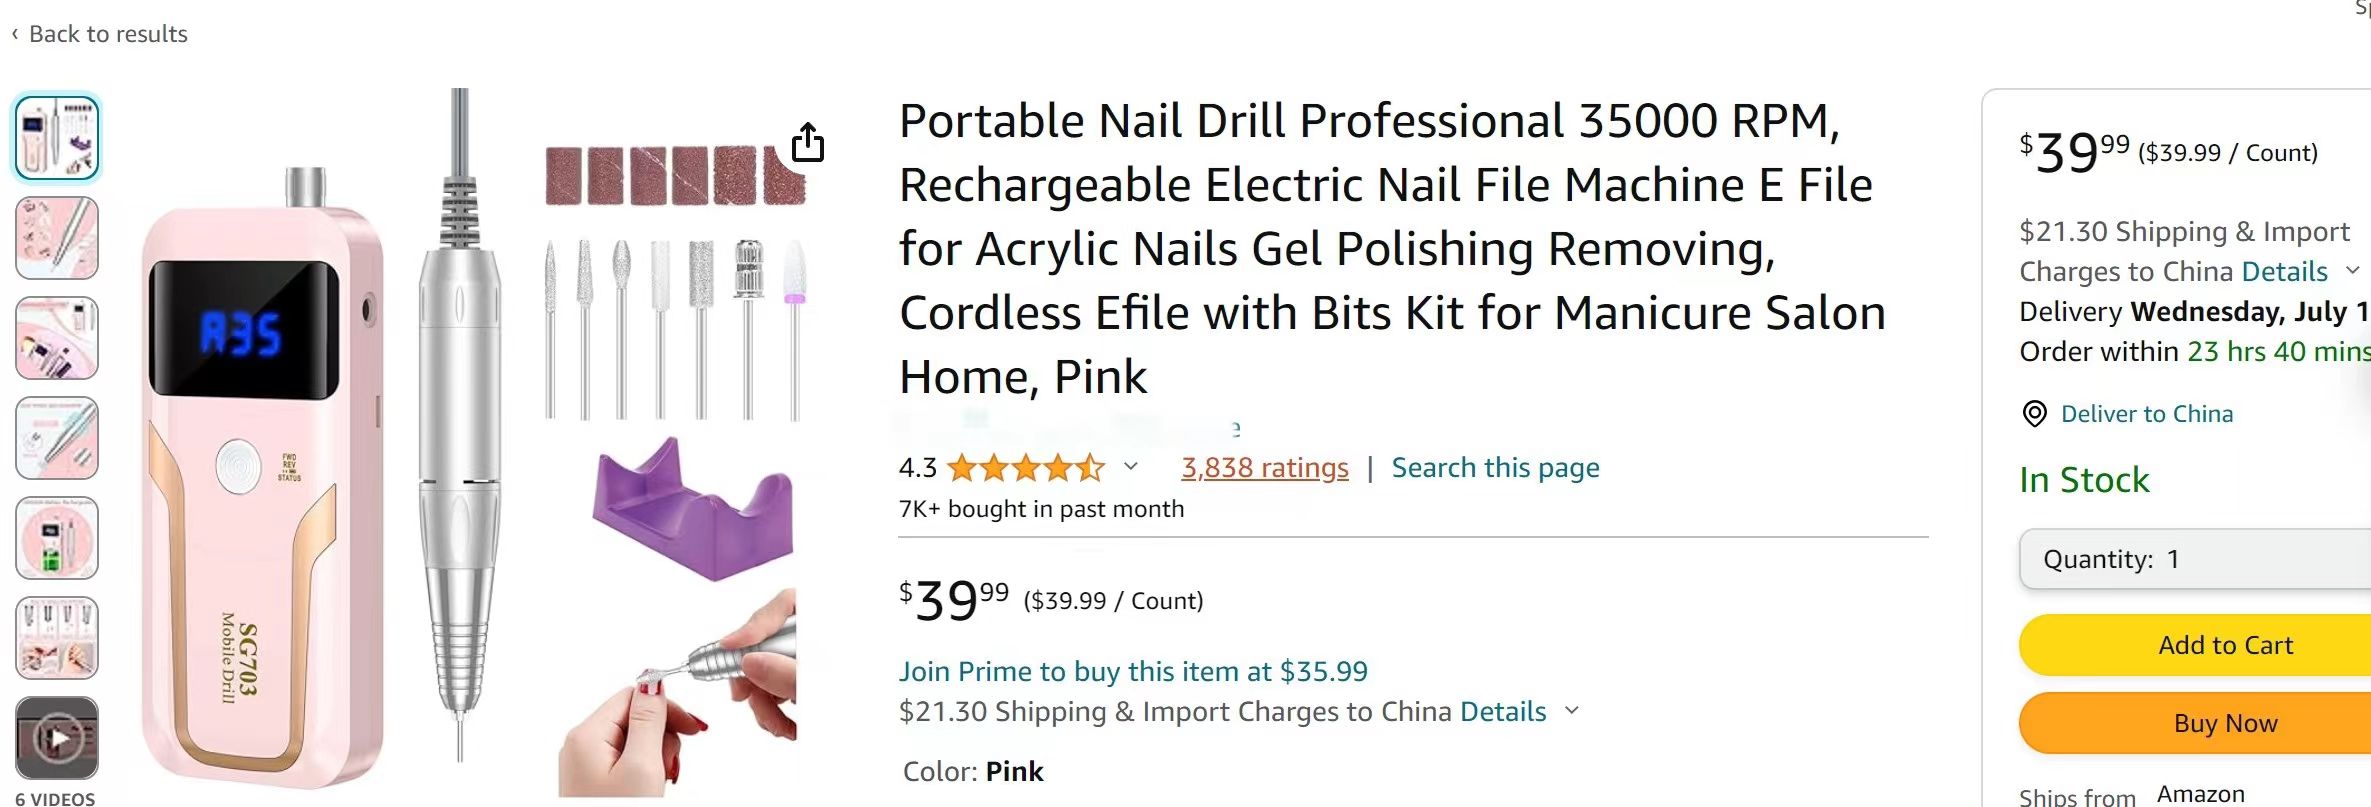2371x807 pixels.
Task: Click the back arrow before 'Back to results'
Action: (14, 33)
